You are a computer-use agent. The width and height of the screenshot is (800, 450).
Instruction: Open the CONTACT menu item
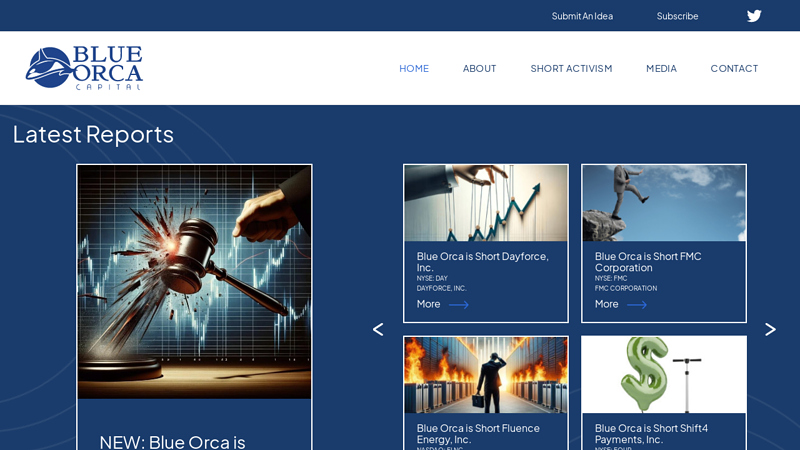pyautogui.click(x=734, y=68)
